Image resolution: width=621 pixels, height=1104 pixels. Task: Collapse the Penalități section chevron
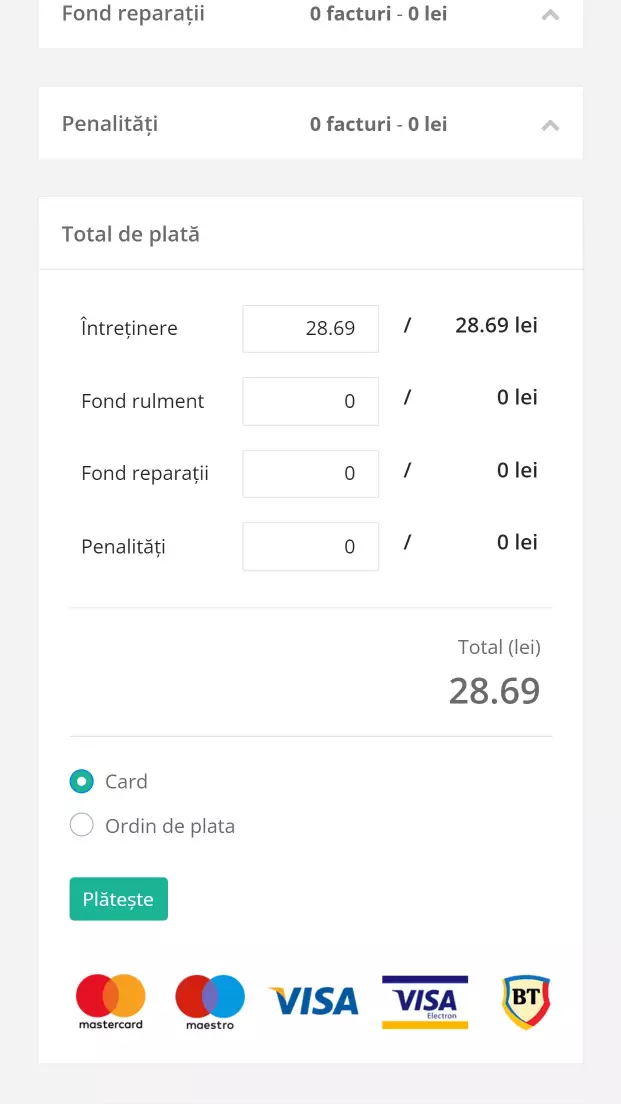(x=550, y=125)
